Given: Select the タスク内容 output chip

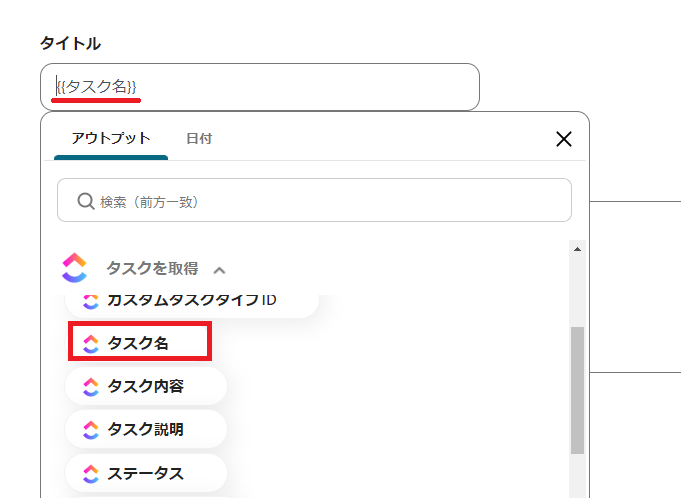Looking at the screenshot, I should coord(146,386).
